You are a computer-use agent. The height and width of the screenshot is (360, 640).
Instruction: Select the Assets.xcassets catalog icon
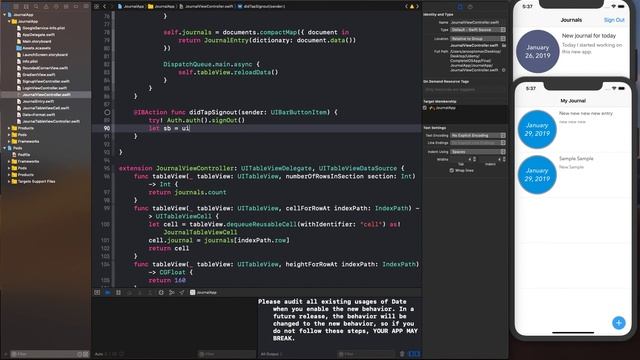(19, 48)
